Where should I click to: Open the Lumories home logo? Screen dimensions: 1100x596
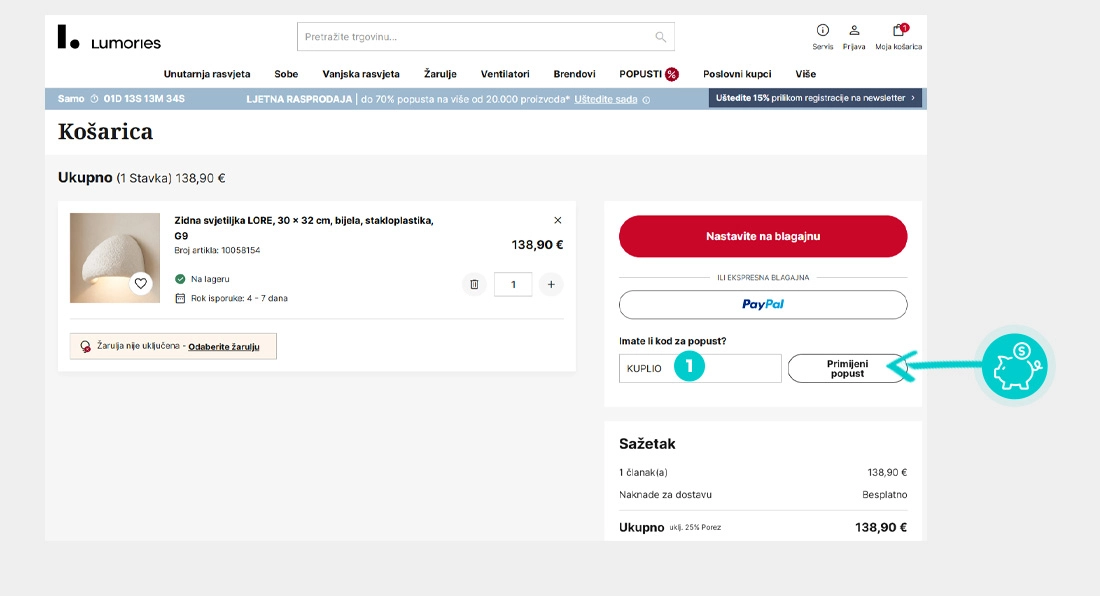point(109,37)
